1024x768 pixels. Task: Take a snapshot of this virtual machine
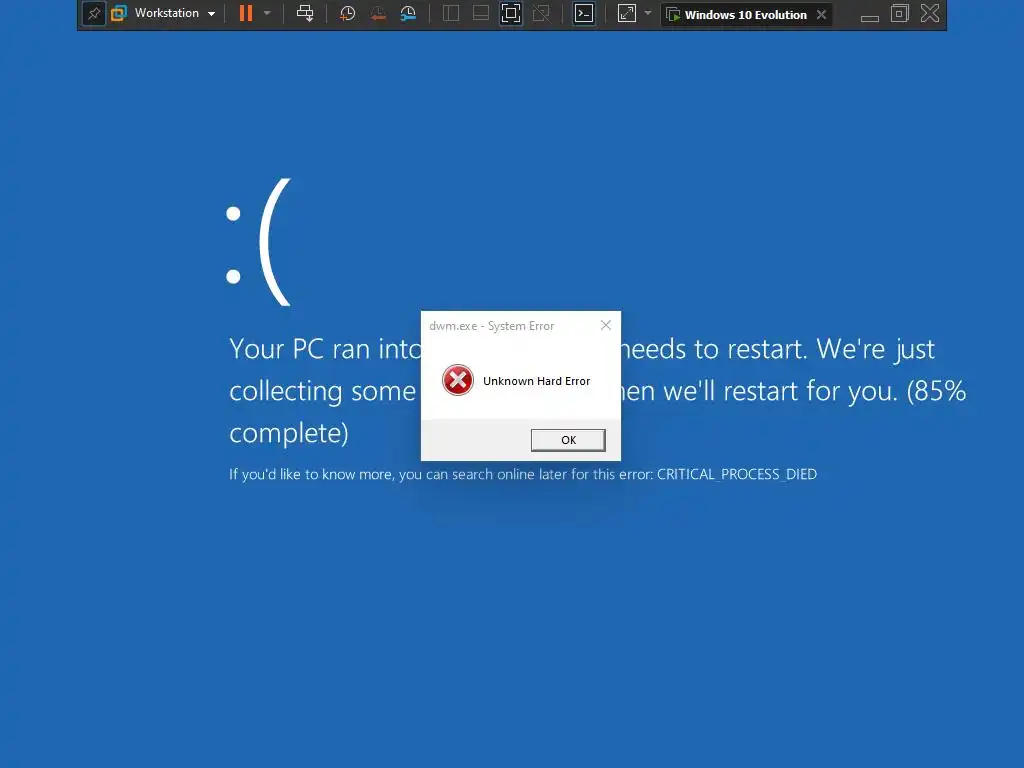(347, 14)
